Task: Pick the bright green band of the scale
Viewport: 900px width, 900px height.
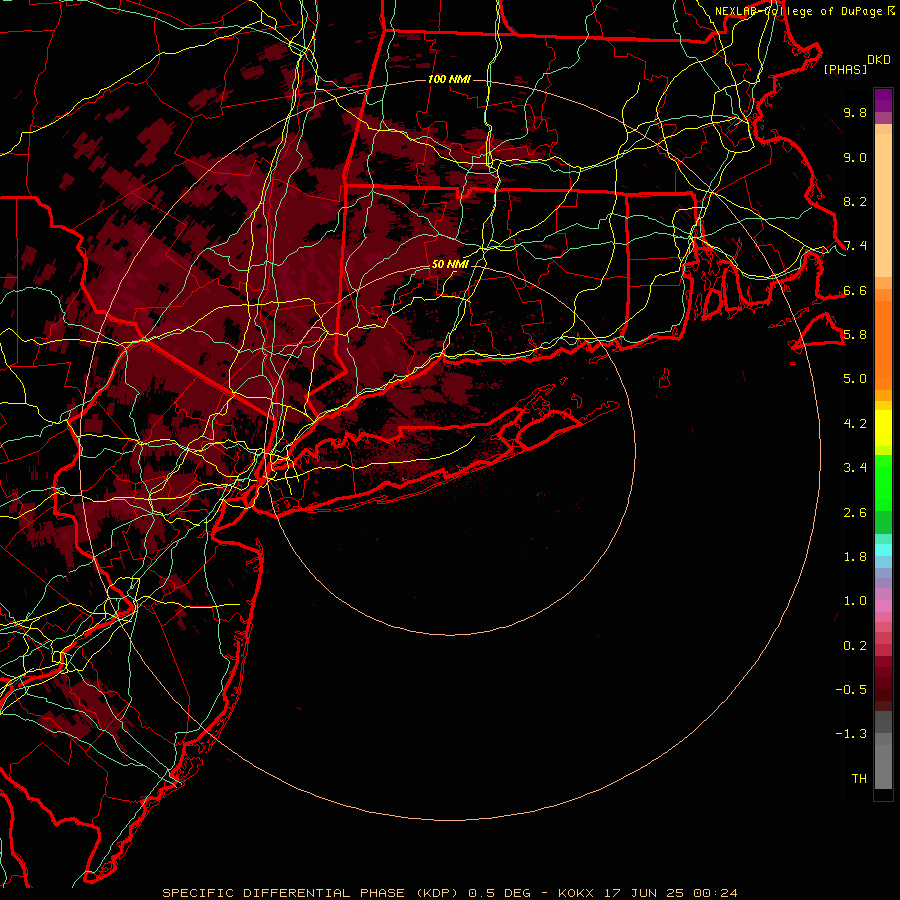Action: point(883,482)
